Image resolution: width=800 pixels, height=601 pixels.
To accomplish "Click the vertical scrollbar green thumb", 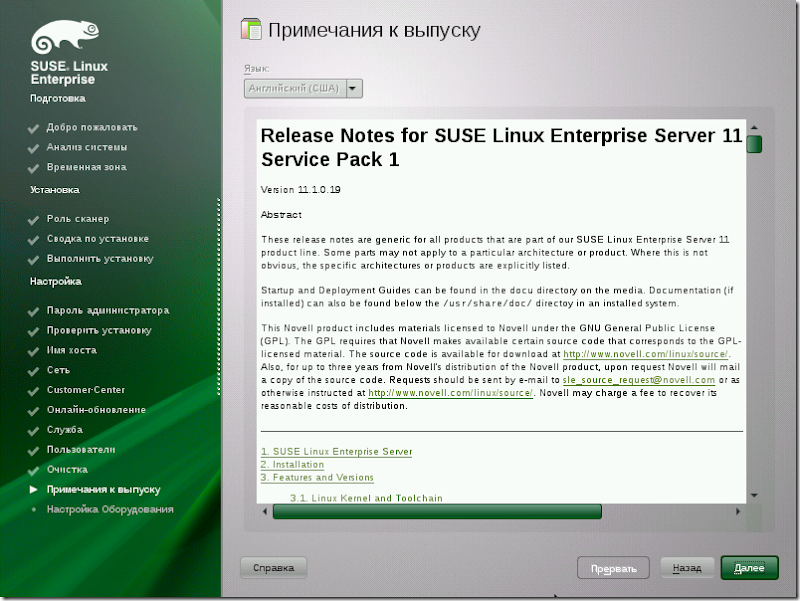I will (x=754, y=144).
